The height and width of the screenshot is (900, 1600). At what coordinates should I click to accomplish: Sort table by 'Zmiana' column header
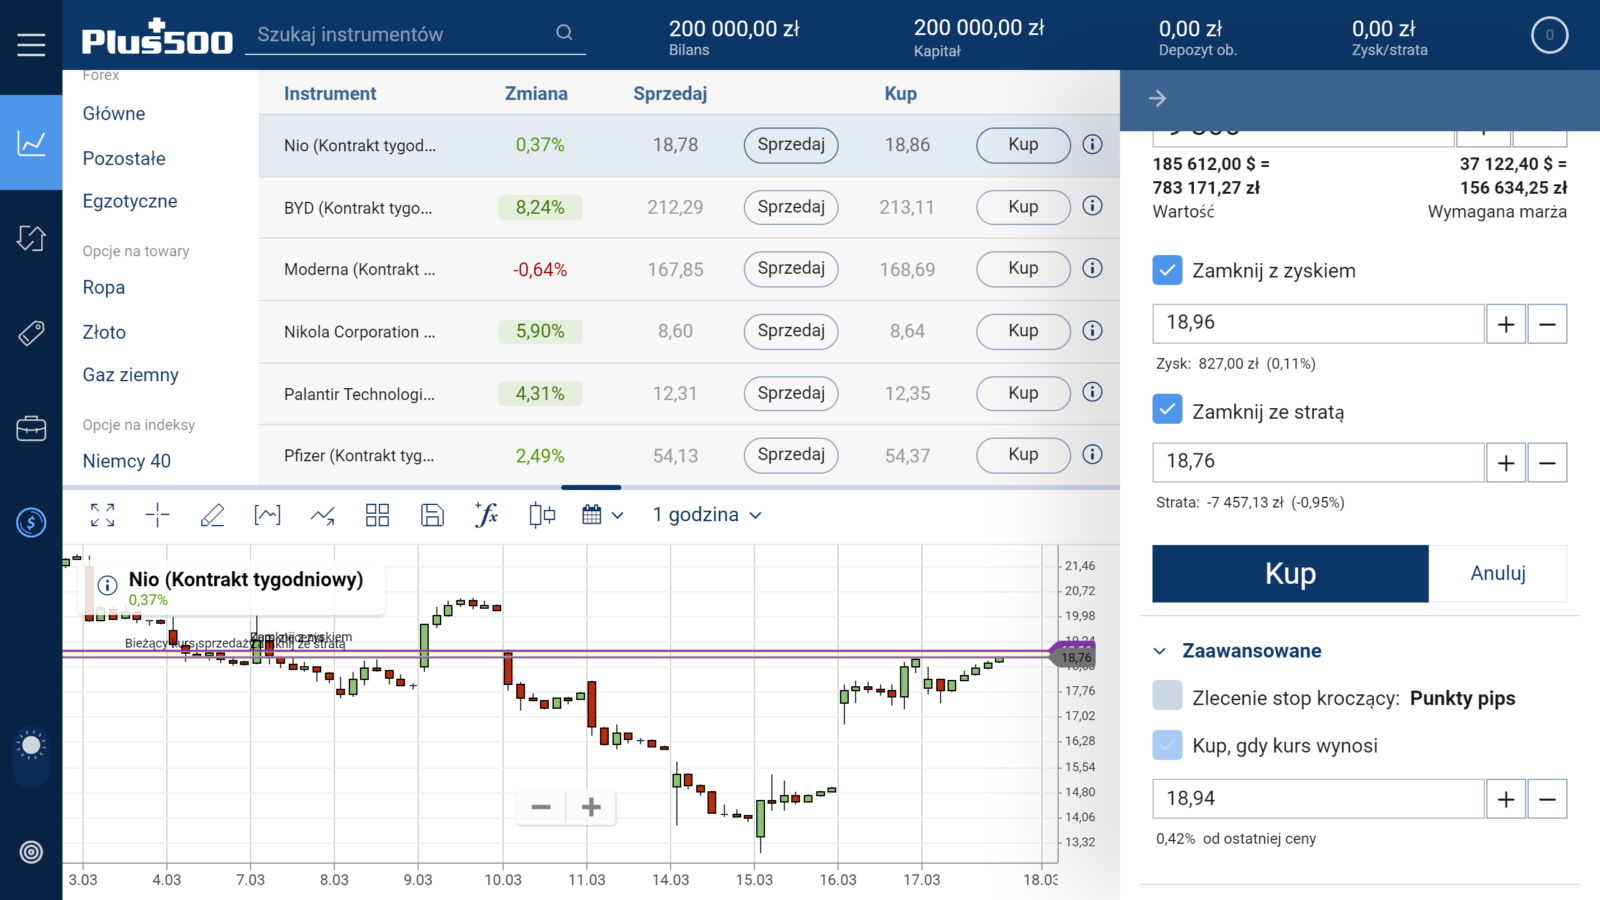tap(536, 94)
